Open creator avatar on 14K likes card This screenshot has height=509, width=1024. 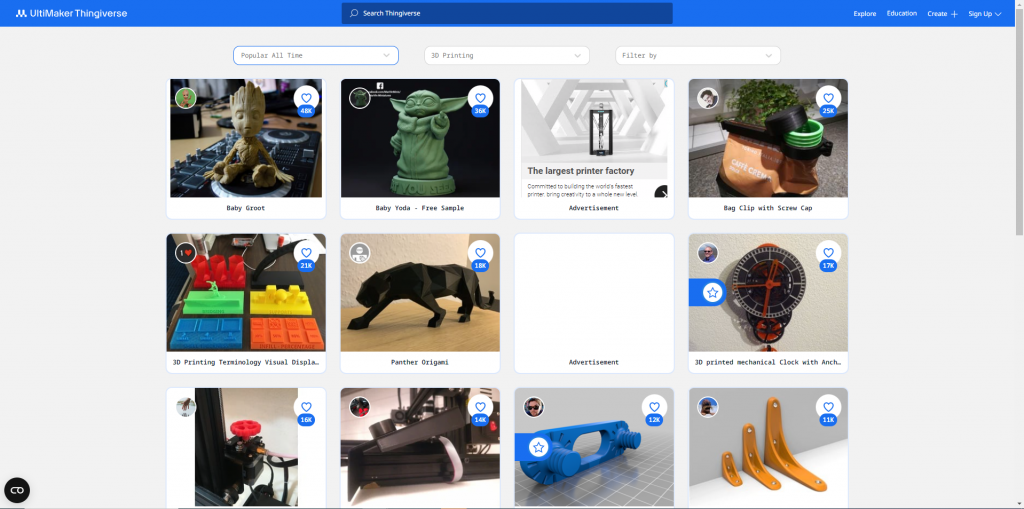point(360,406)
